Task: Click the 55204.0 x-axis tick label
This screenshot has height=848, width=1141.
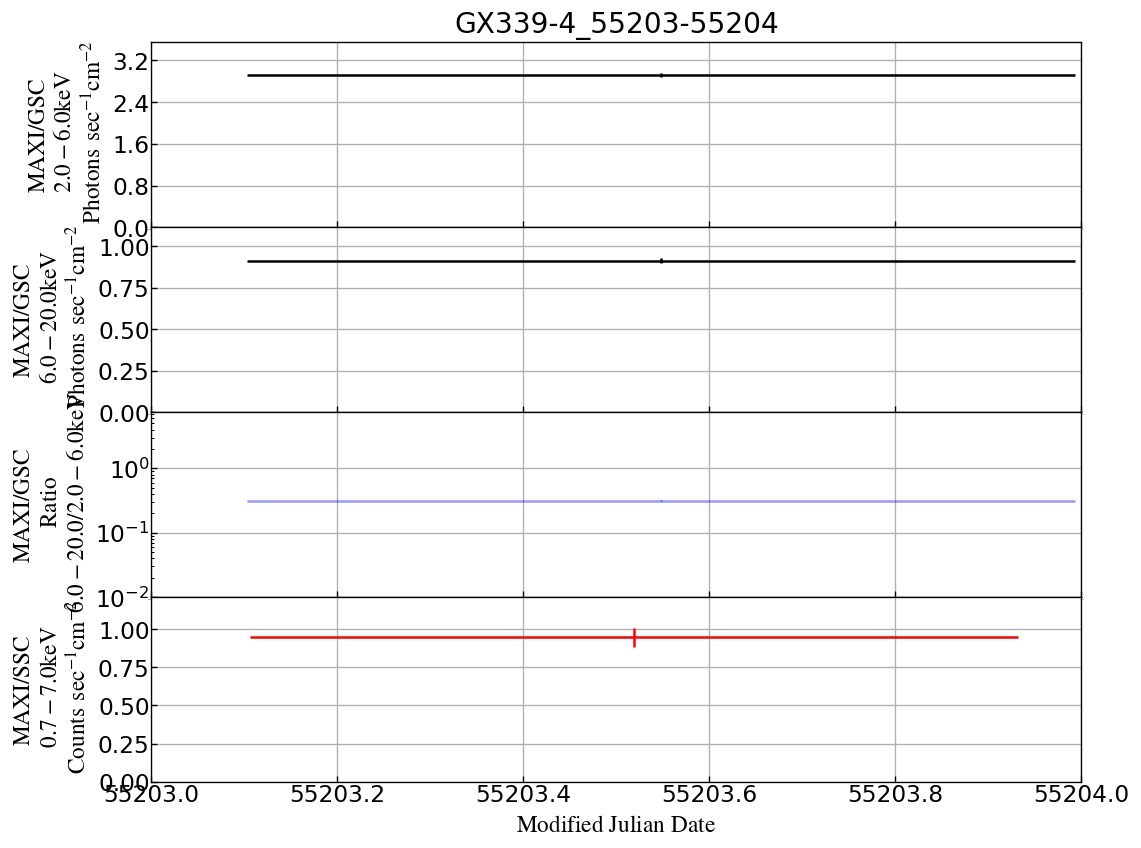Action: [x=1081, y=793]
